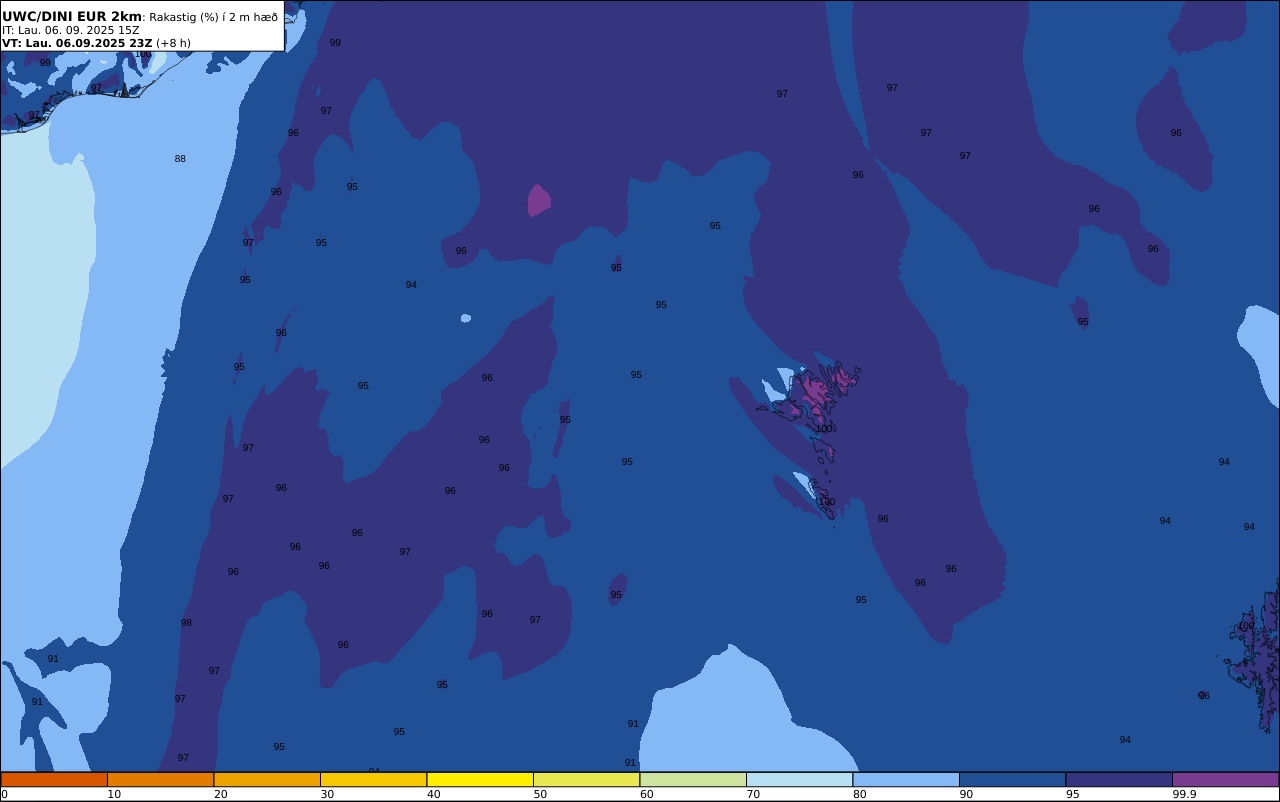Select the 30–40 golden legend swatch
1280x802 pixels.
tap(373, 779)
